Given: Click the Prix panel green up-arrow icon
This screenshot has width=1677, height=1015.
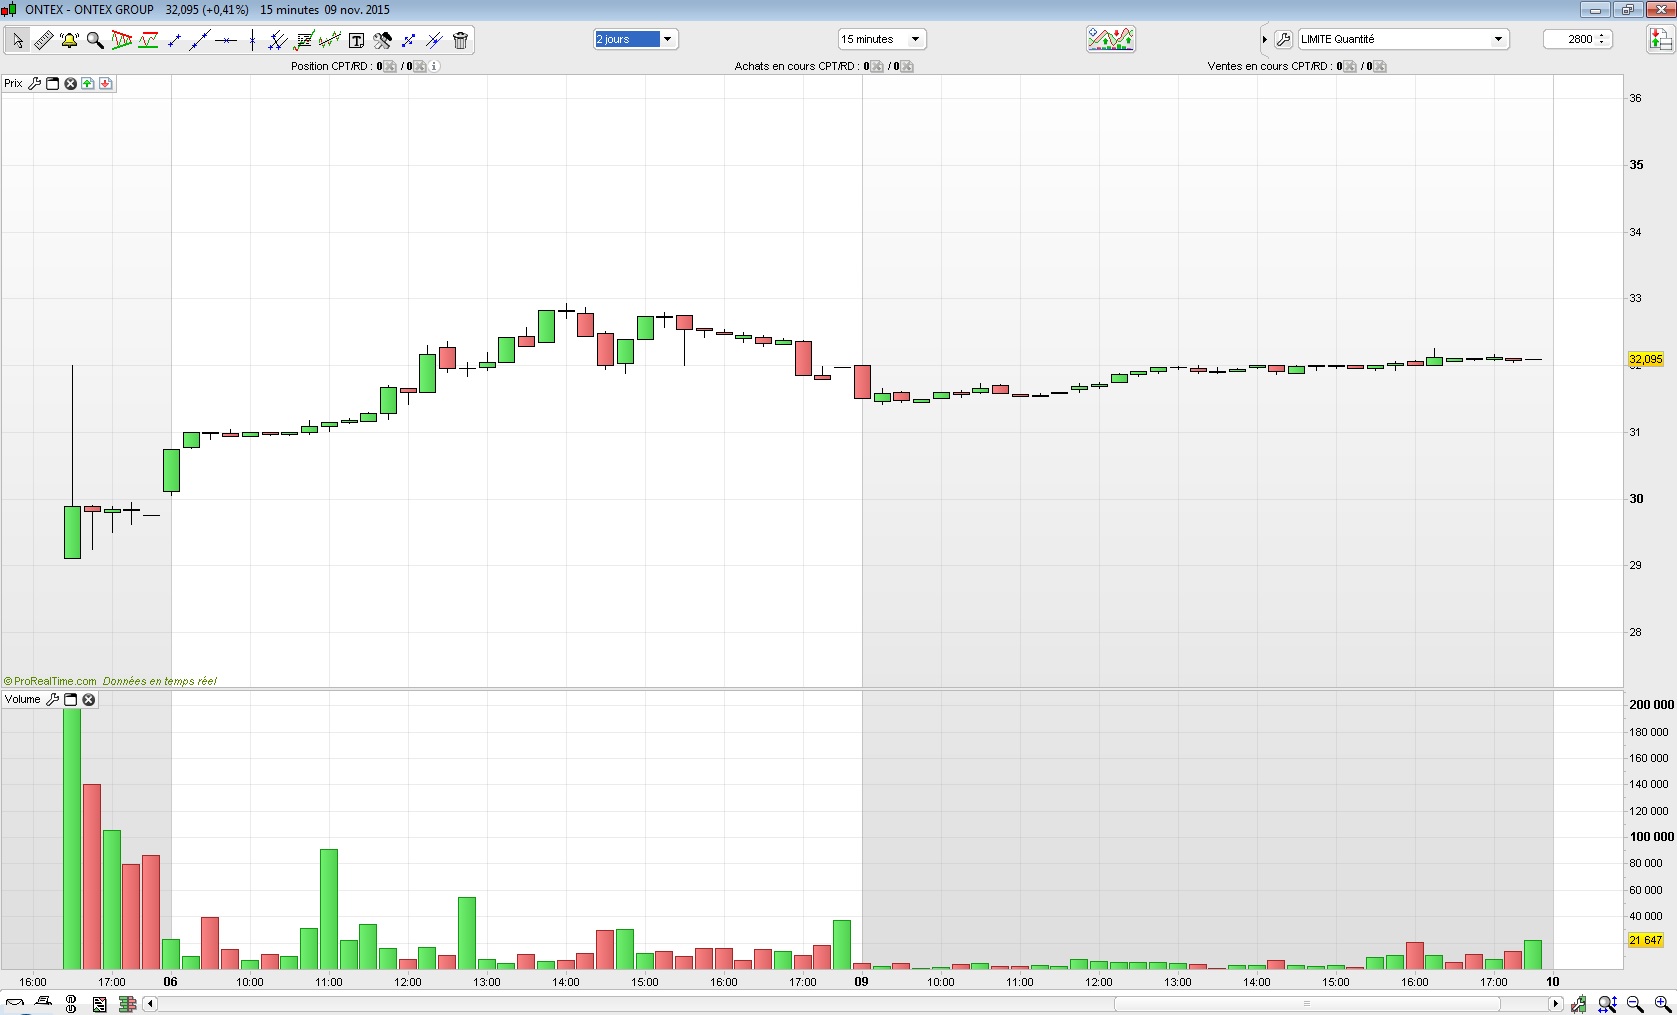Looking at the screenshot, I should coord(88,84).
